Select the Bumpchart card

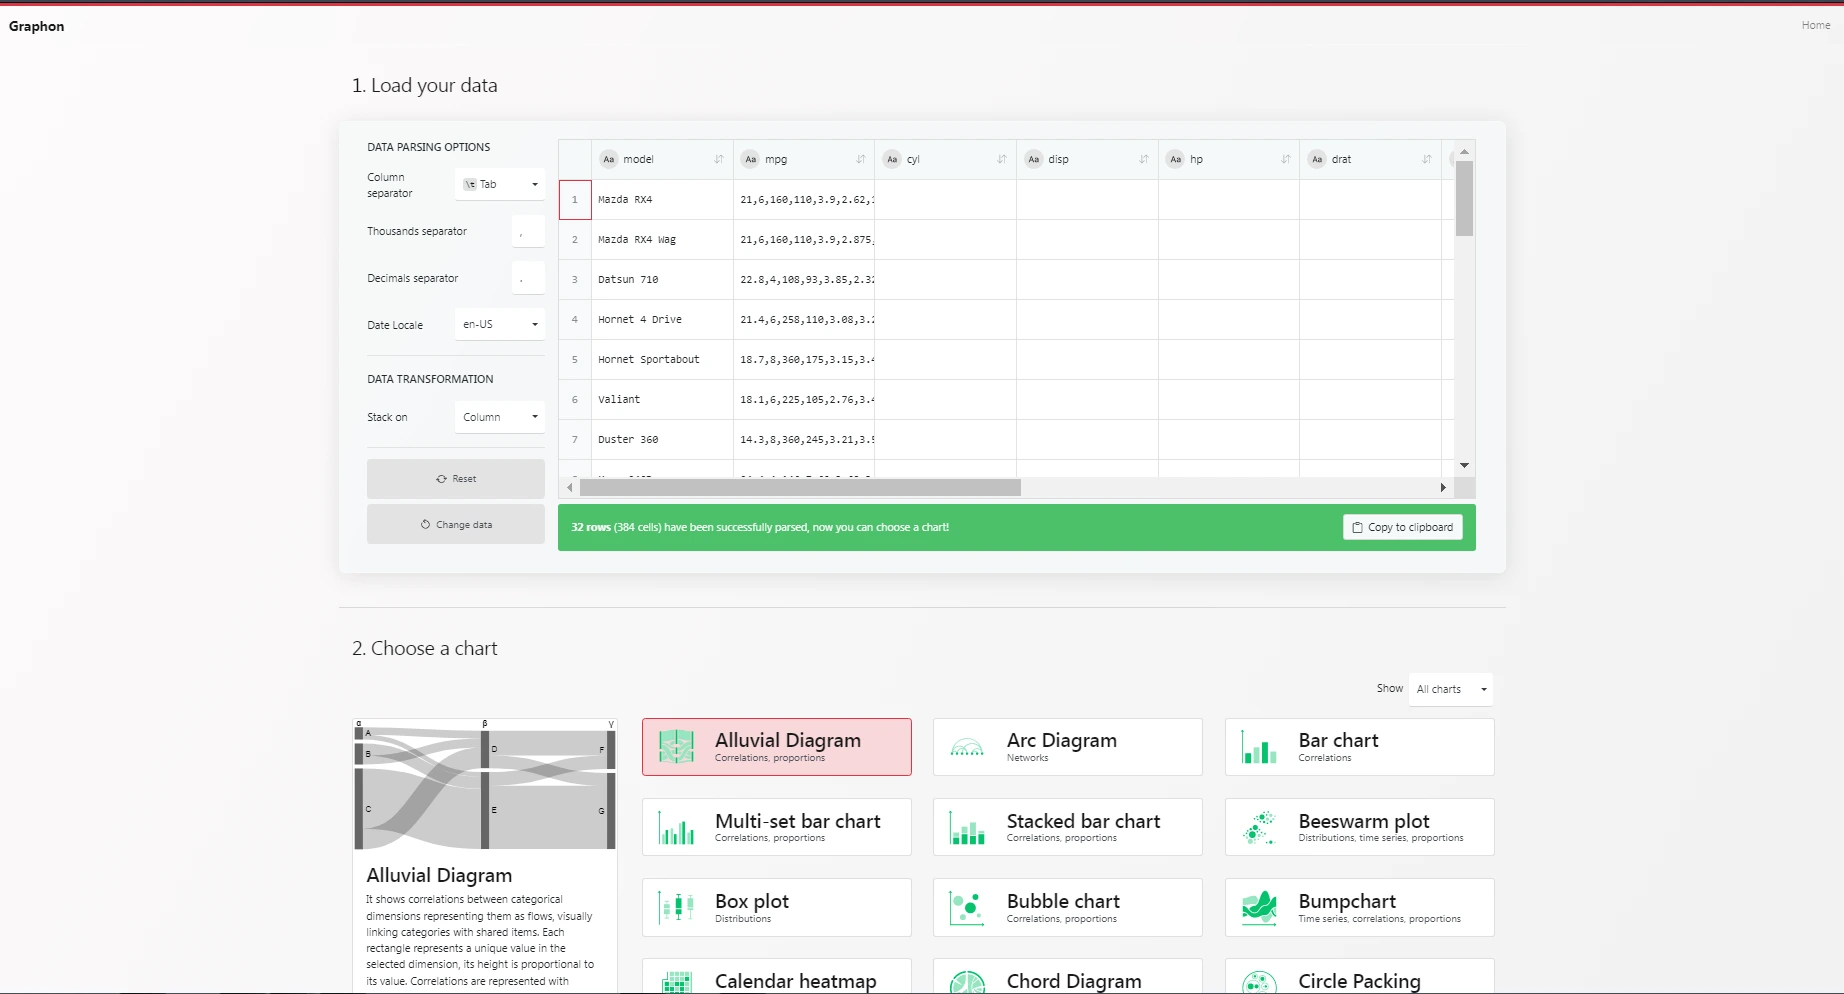pos(1360,907)
